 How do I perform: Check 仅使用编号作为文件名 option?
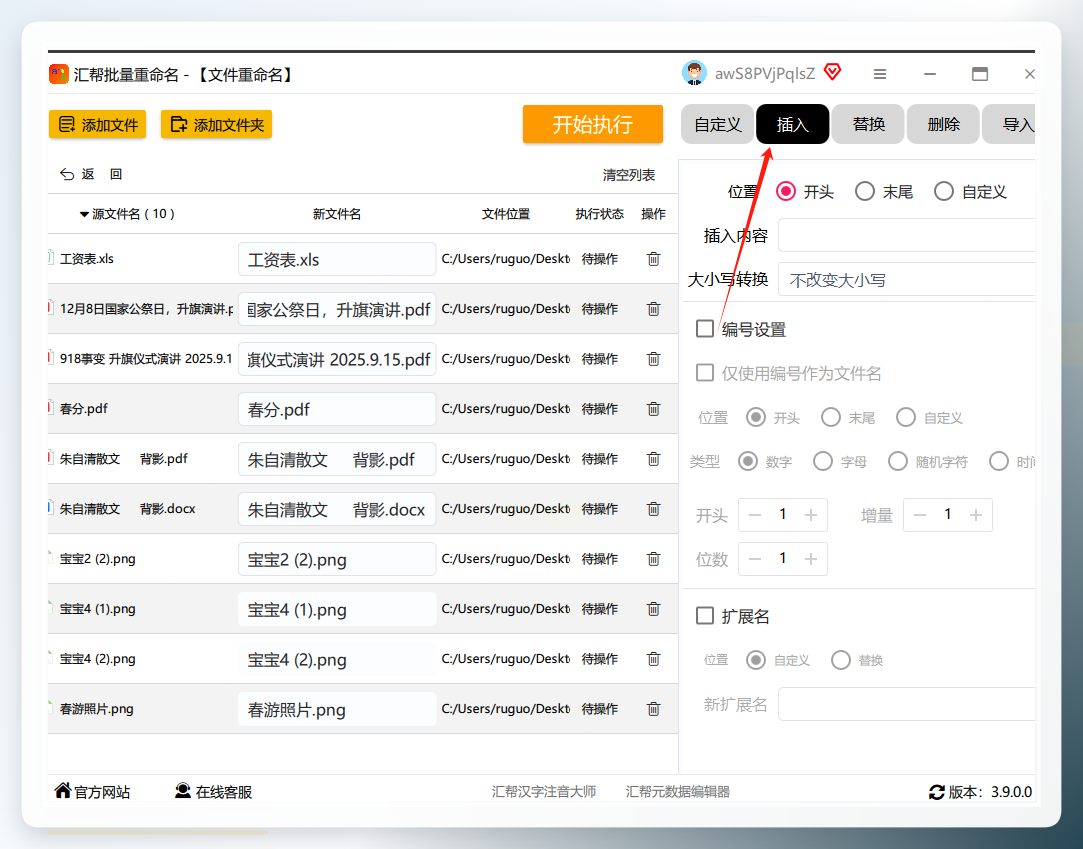coord(705,373)
